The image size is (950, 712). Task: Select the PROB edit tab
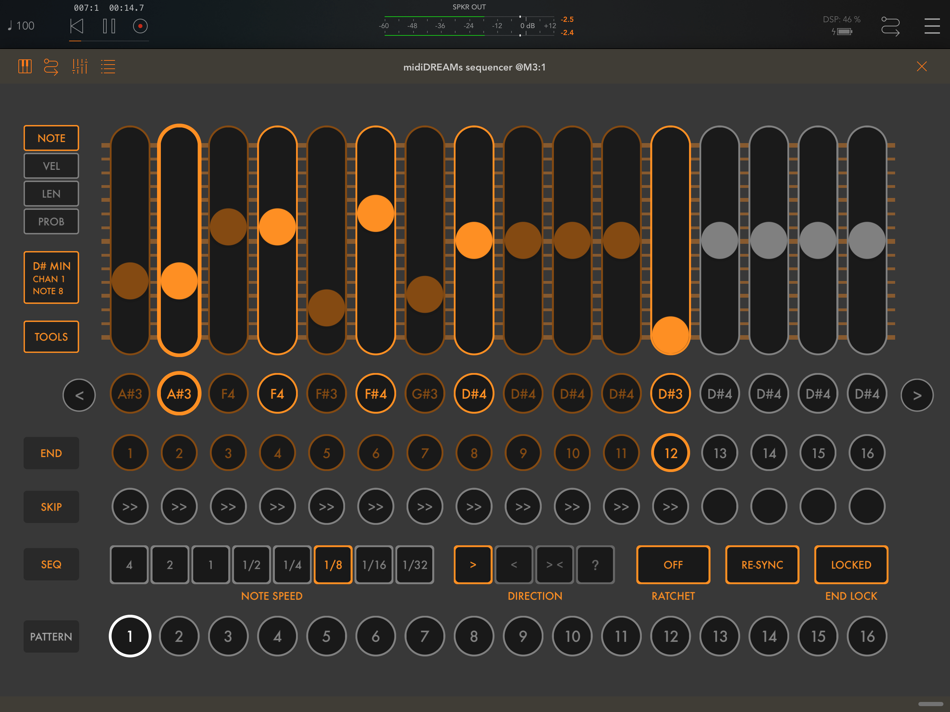click(x=51, y=222)
